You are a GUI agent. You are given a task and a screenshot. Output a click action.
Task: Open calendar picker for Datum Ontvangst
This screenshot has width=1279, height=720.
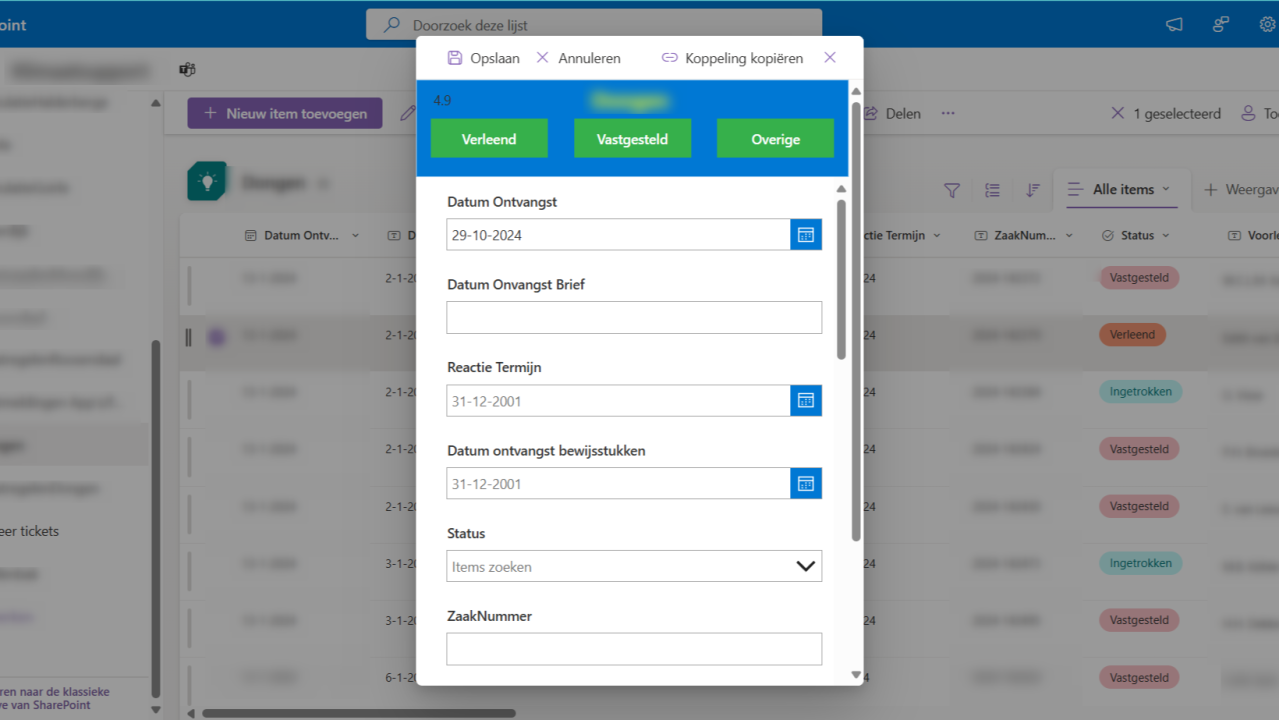tap(805, 235)
